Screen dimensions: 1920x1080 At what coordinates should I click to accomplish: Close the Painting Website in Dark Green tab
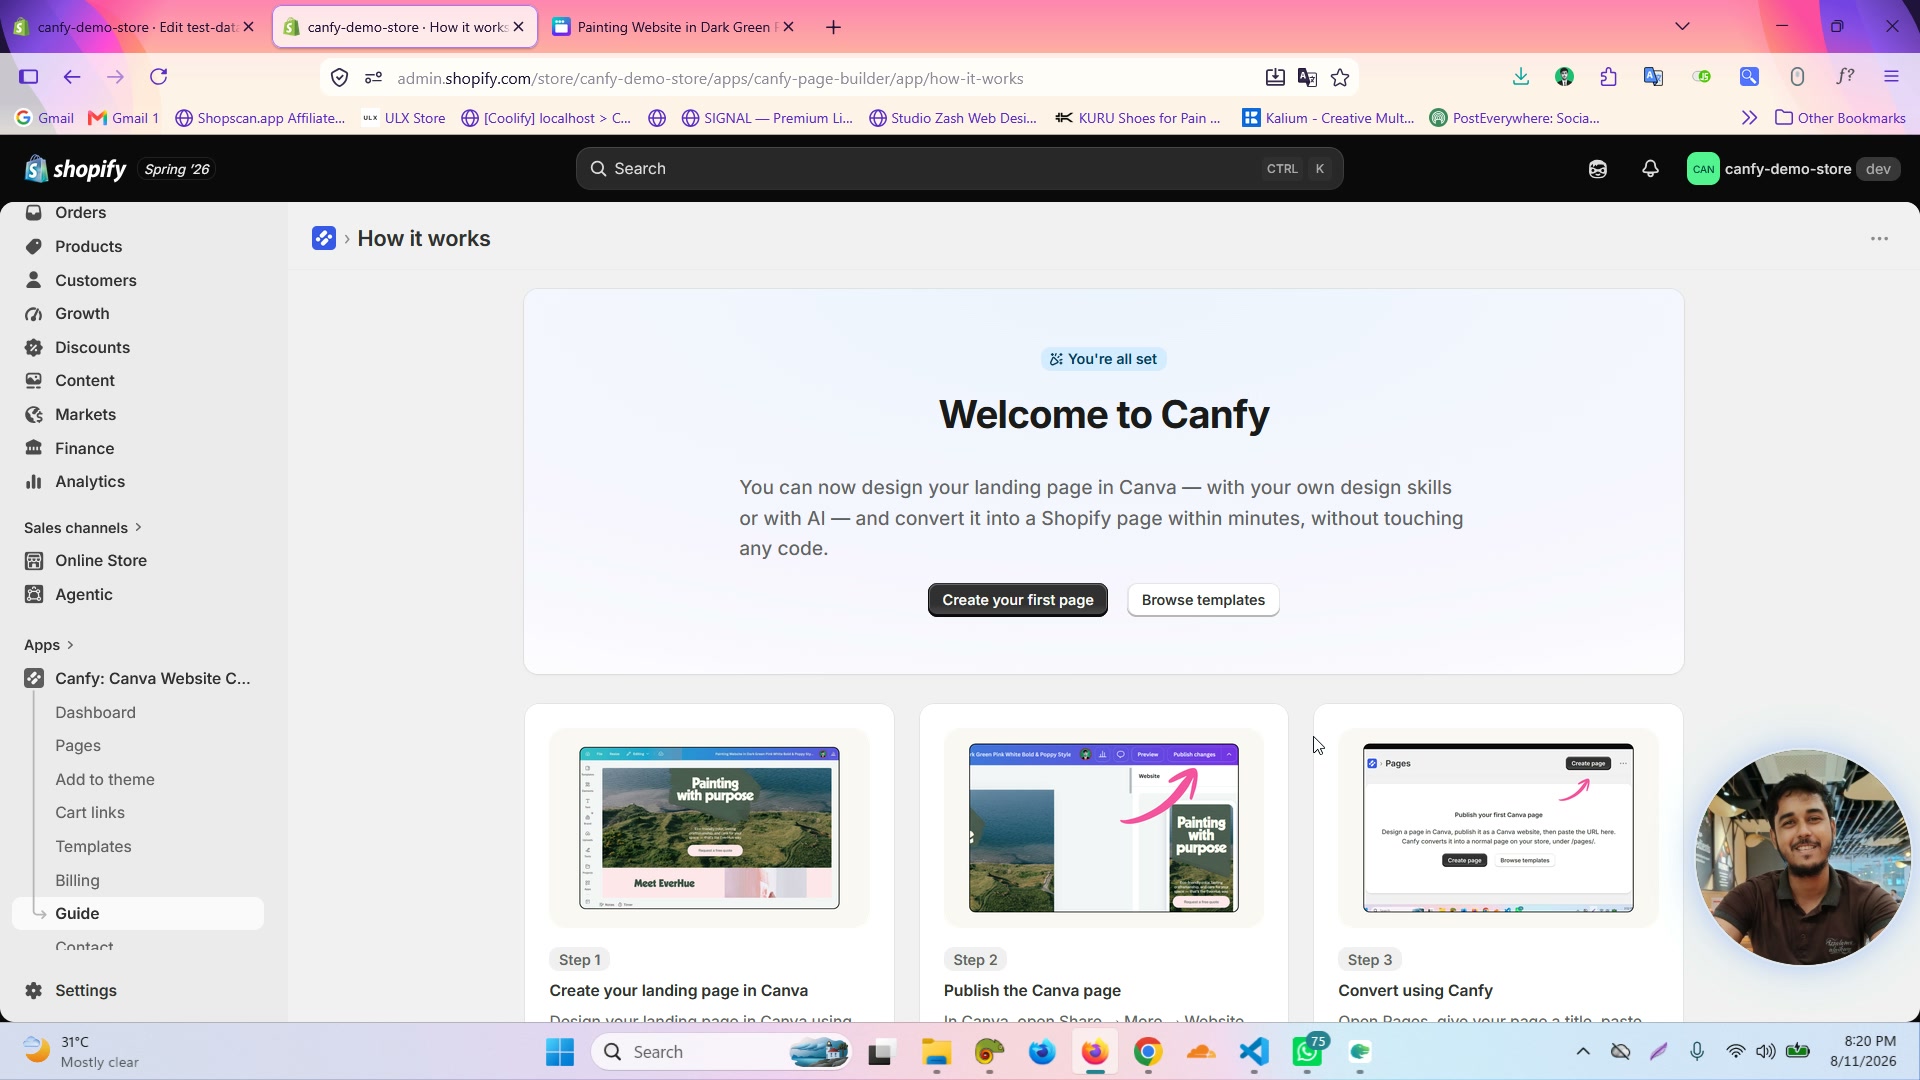pyautogui.click(x=788, y=27)
